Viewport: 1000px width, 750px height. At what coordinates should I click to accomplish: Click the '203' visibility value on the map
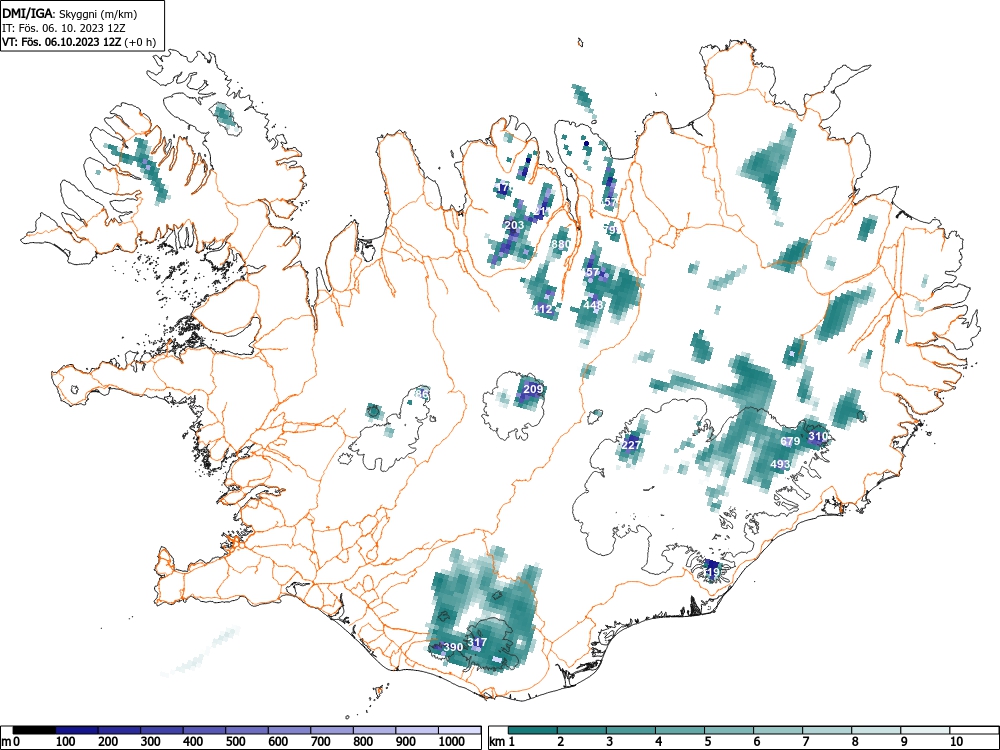pyautogui.click(x=514, y=225)
